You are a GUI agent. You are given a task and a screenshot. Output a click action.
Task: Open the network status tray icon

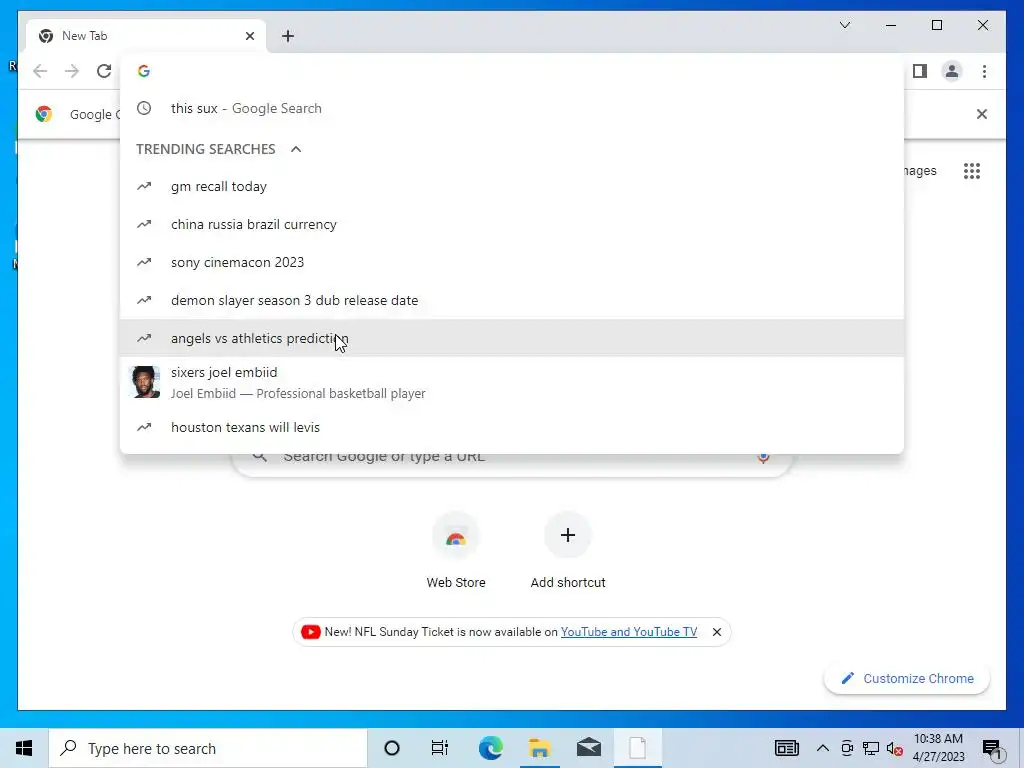click(871, 748)
